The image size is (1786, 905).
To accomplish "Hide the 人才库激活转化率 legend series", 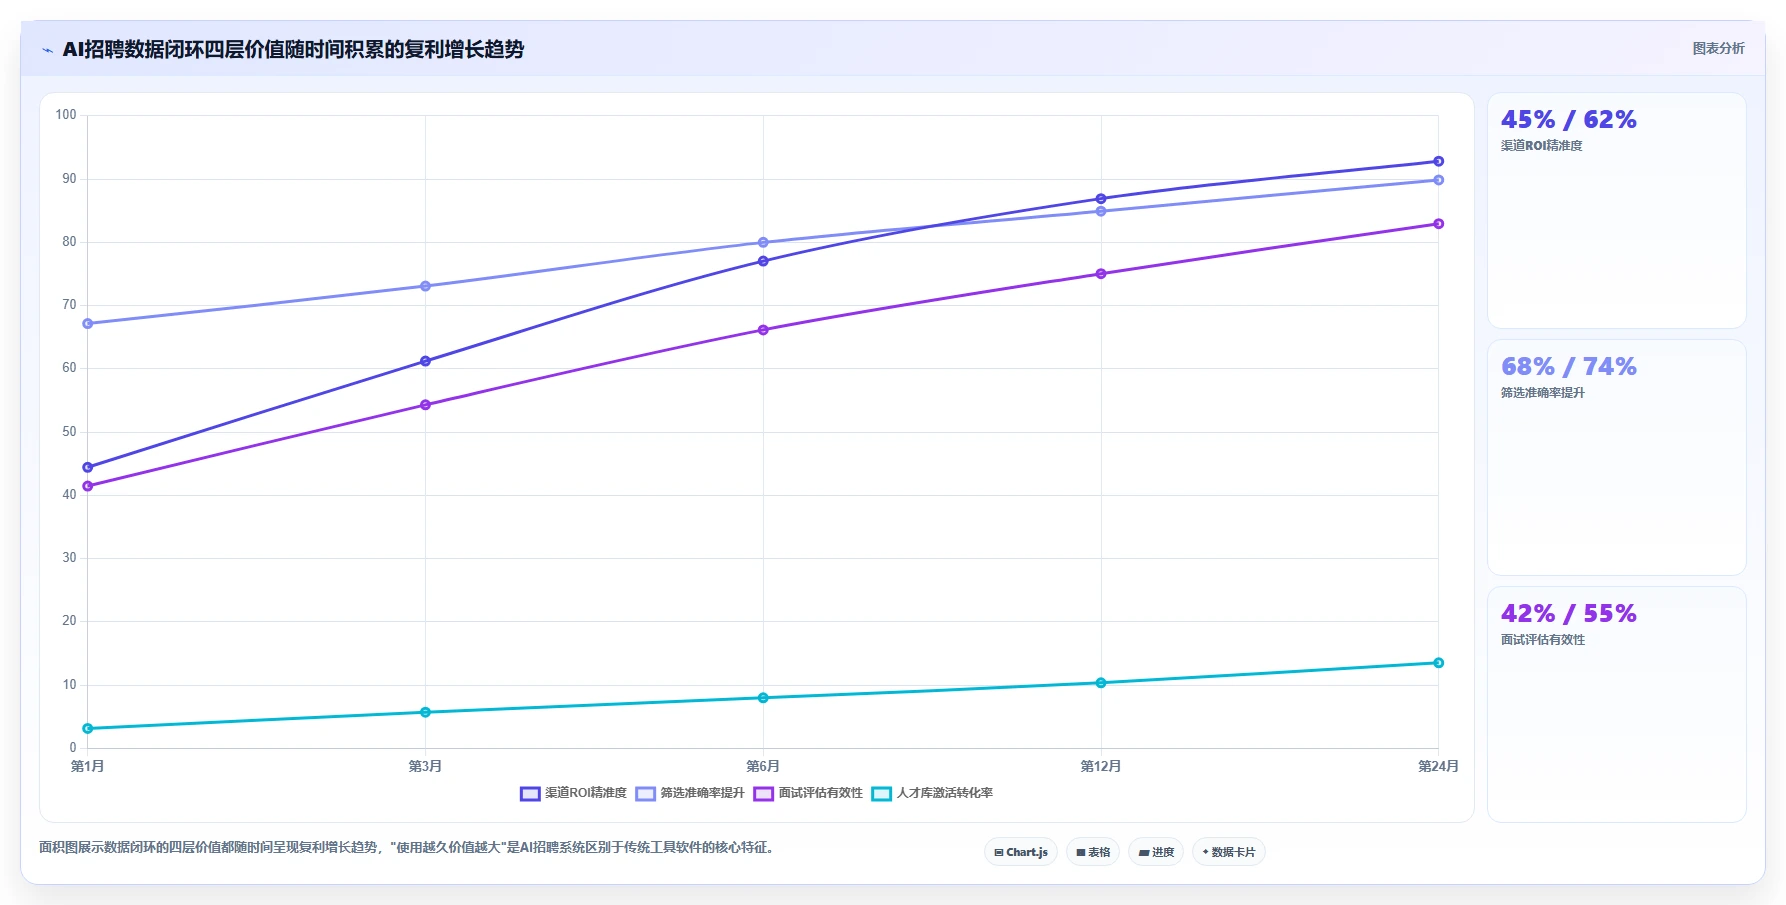I will 932,793.
